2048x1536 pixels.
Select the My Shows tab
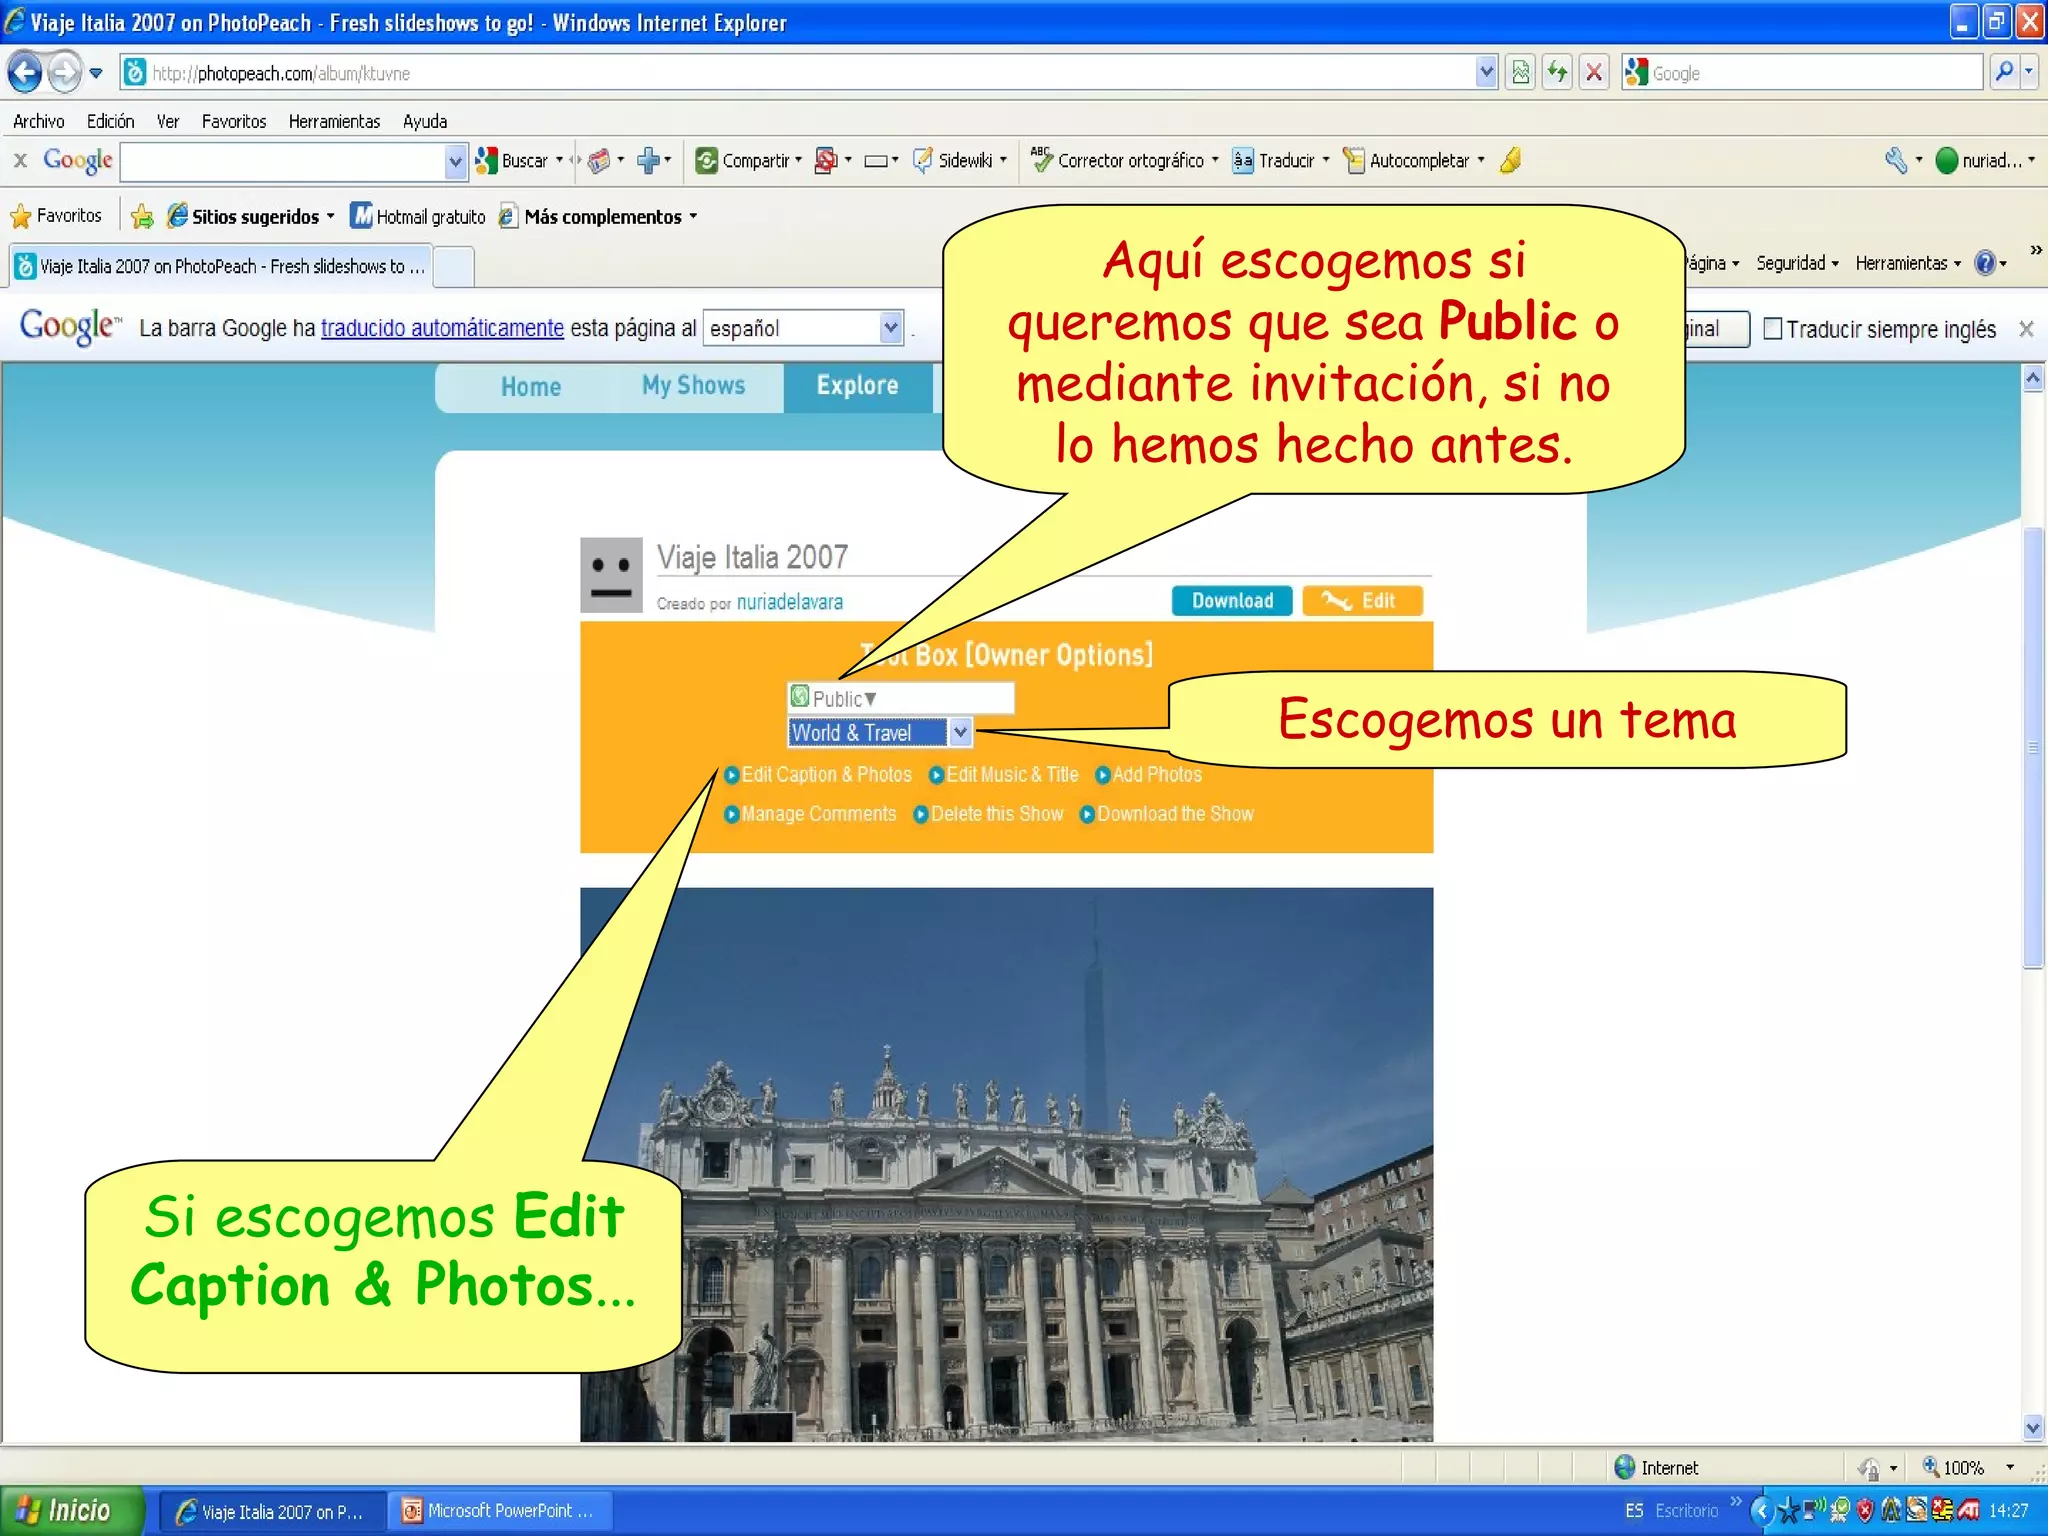pos(694,386)
